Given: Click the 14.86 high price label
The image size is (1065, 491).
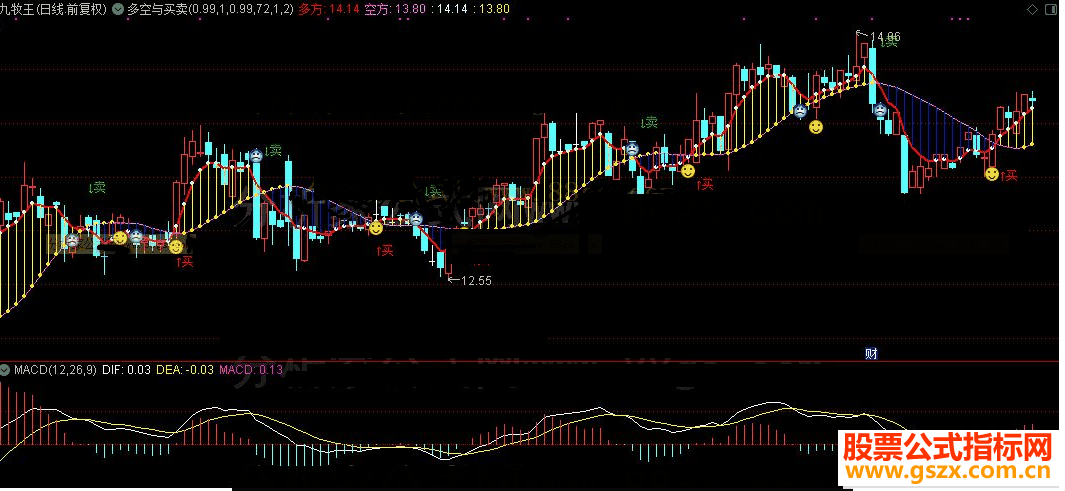Looking at the screenshot, I should [884, 36].
